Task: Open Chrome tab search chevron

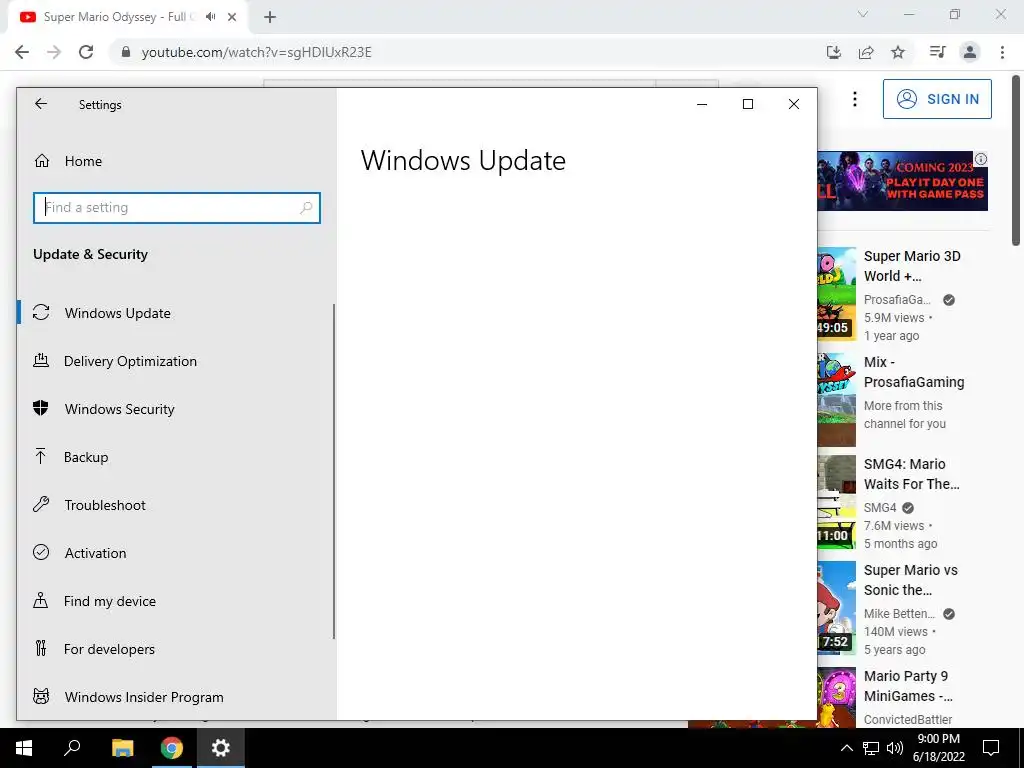Action: (x=863, y=14)
